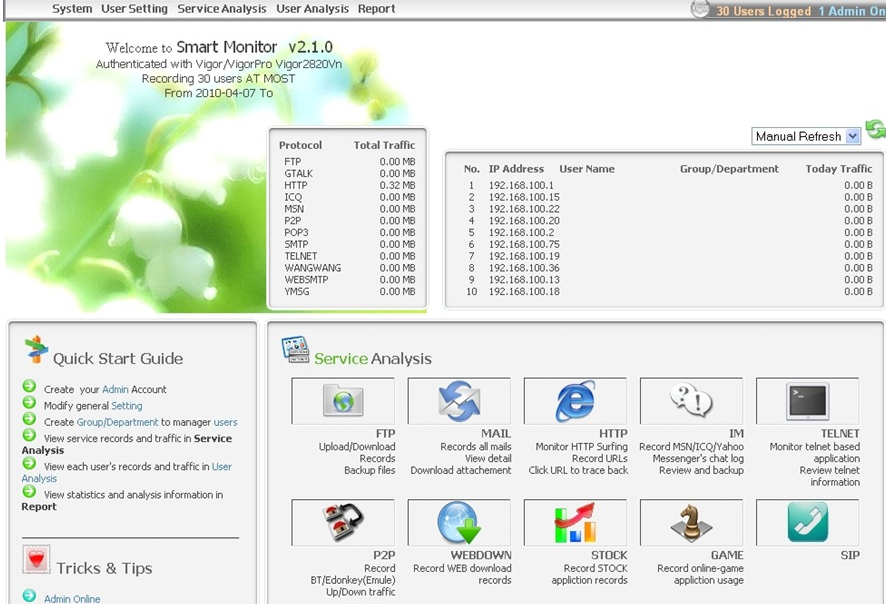Click the Tricks & Tips heart icon

[37, 559]
